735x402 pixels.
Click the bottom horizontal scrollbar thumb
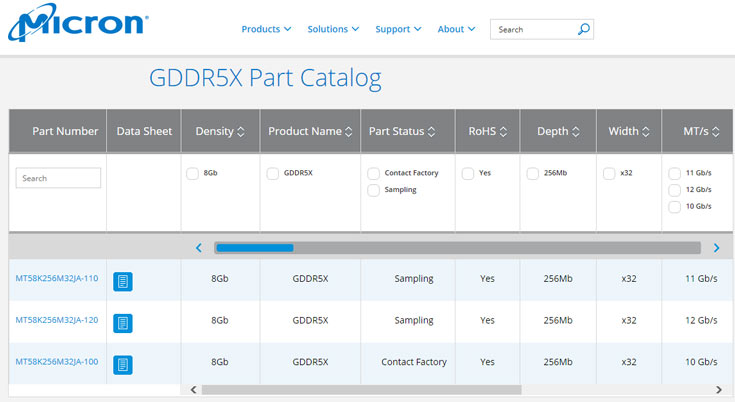coord(361,390)
